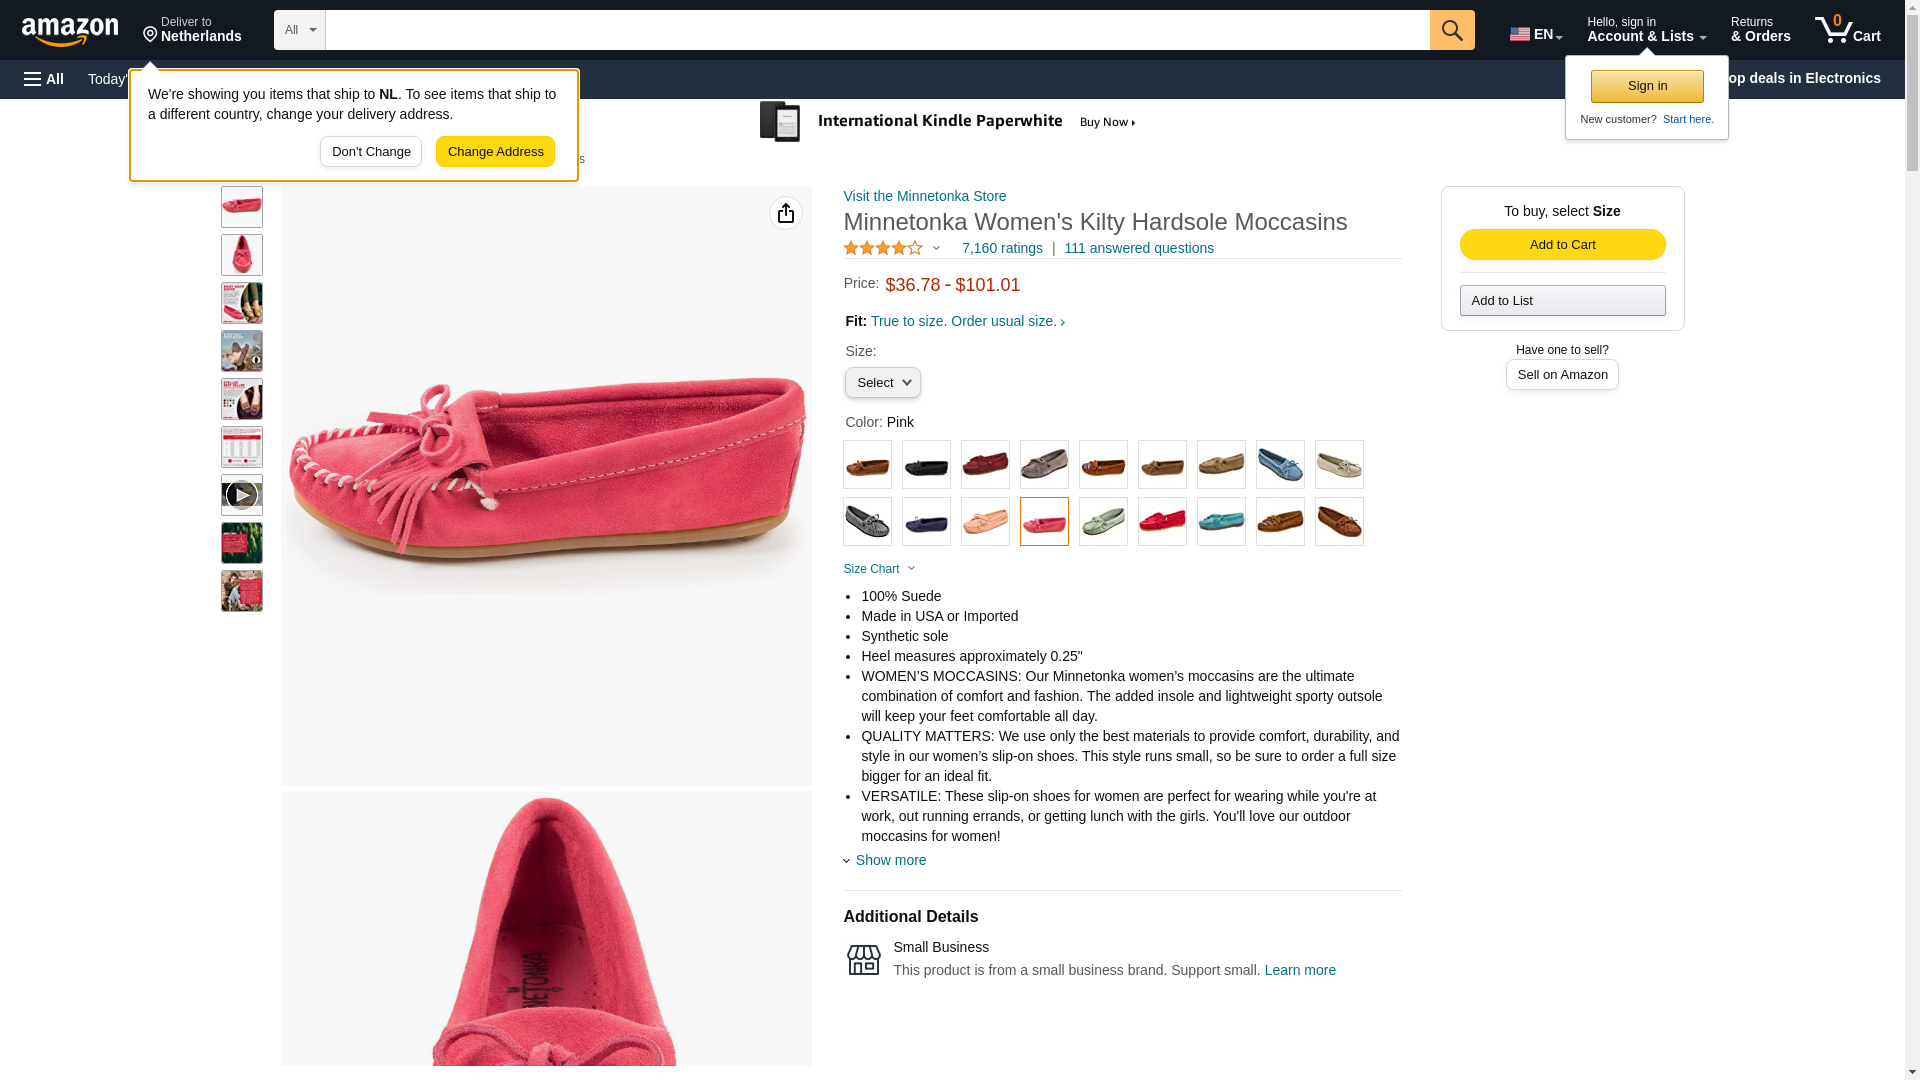Open the All hamburger menu
Image resolution: width=1920 pixels, height=1080 pixels.
[44, 79]
